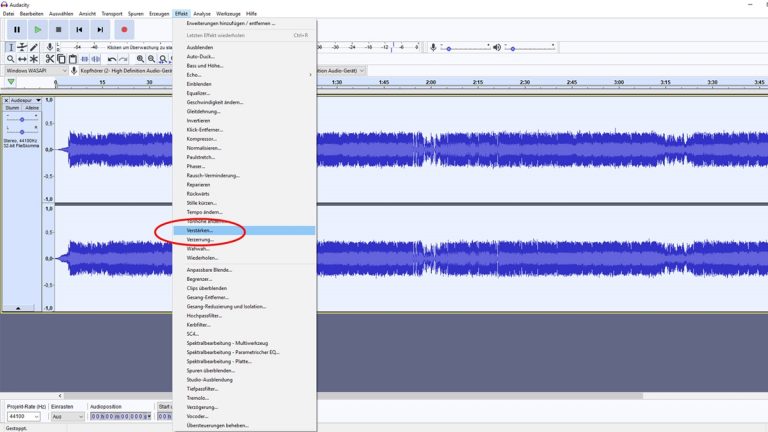Screen dimensions: 768x432
Task: Fit selection to window width
Action: tap(163, 59)
